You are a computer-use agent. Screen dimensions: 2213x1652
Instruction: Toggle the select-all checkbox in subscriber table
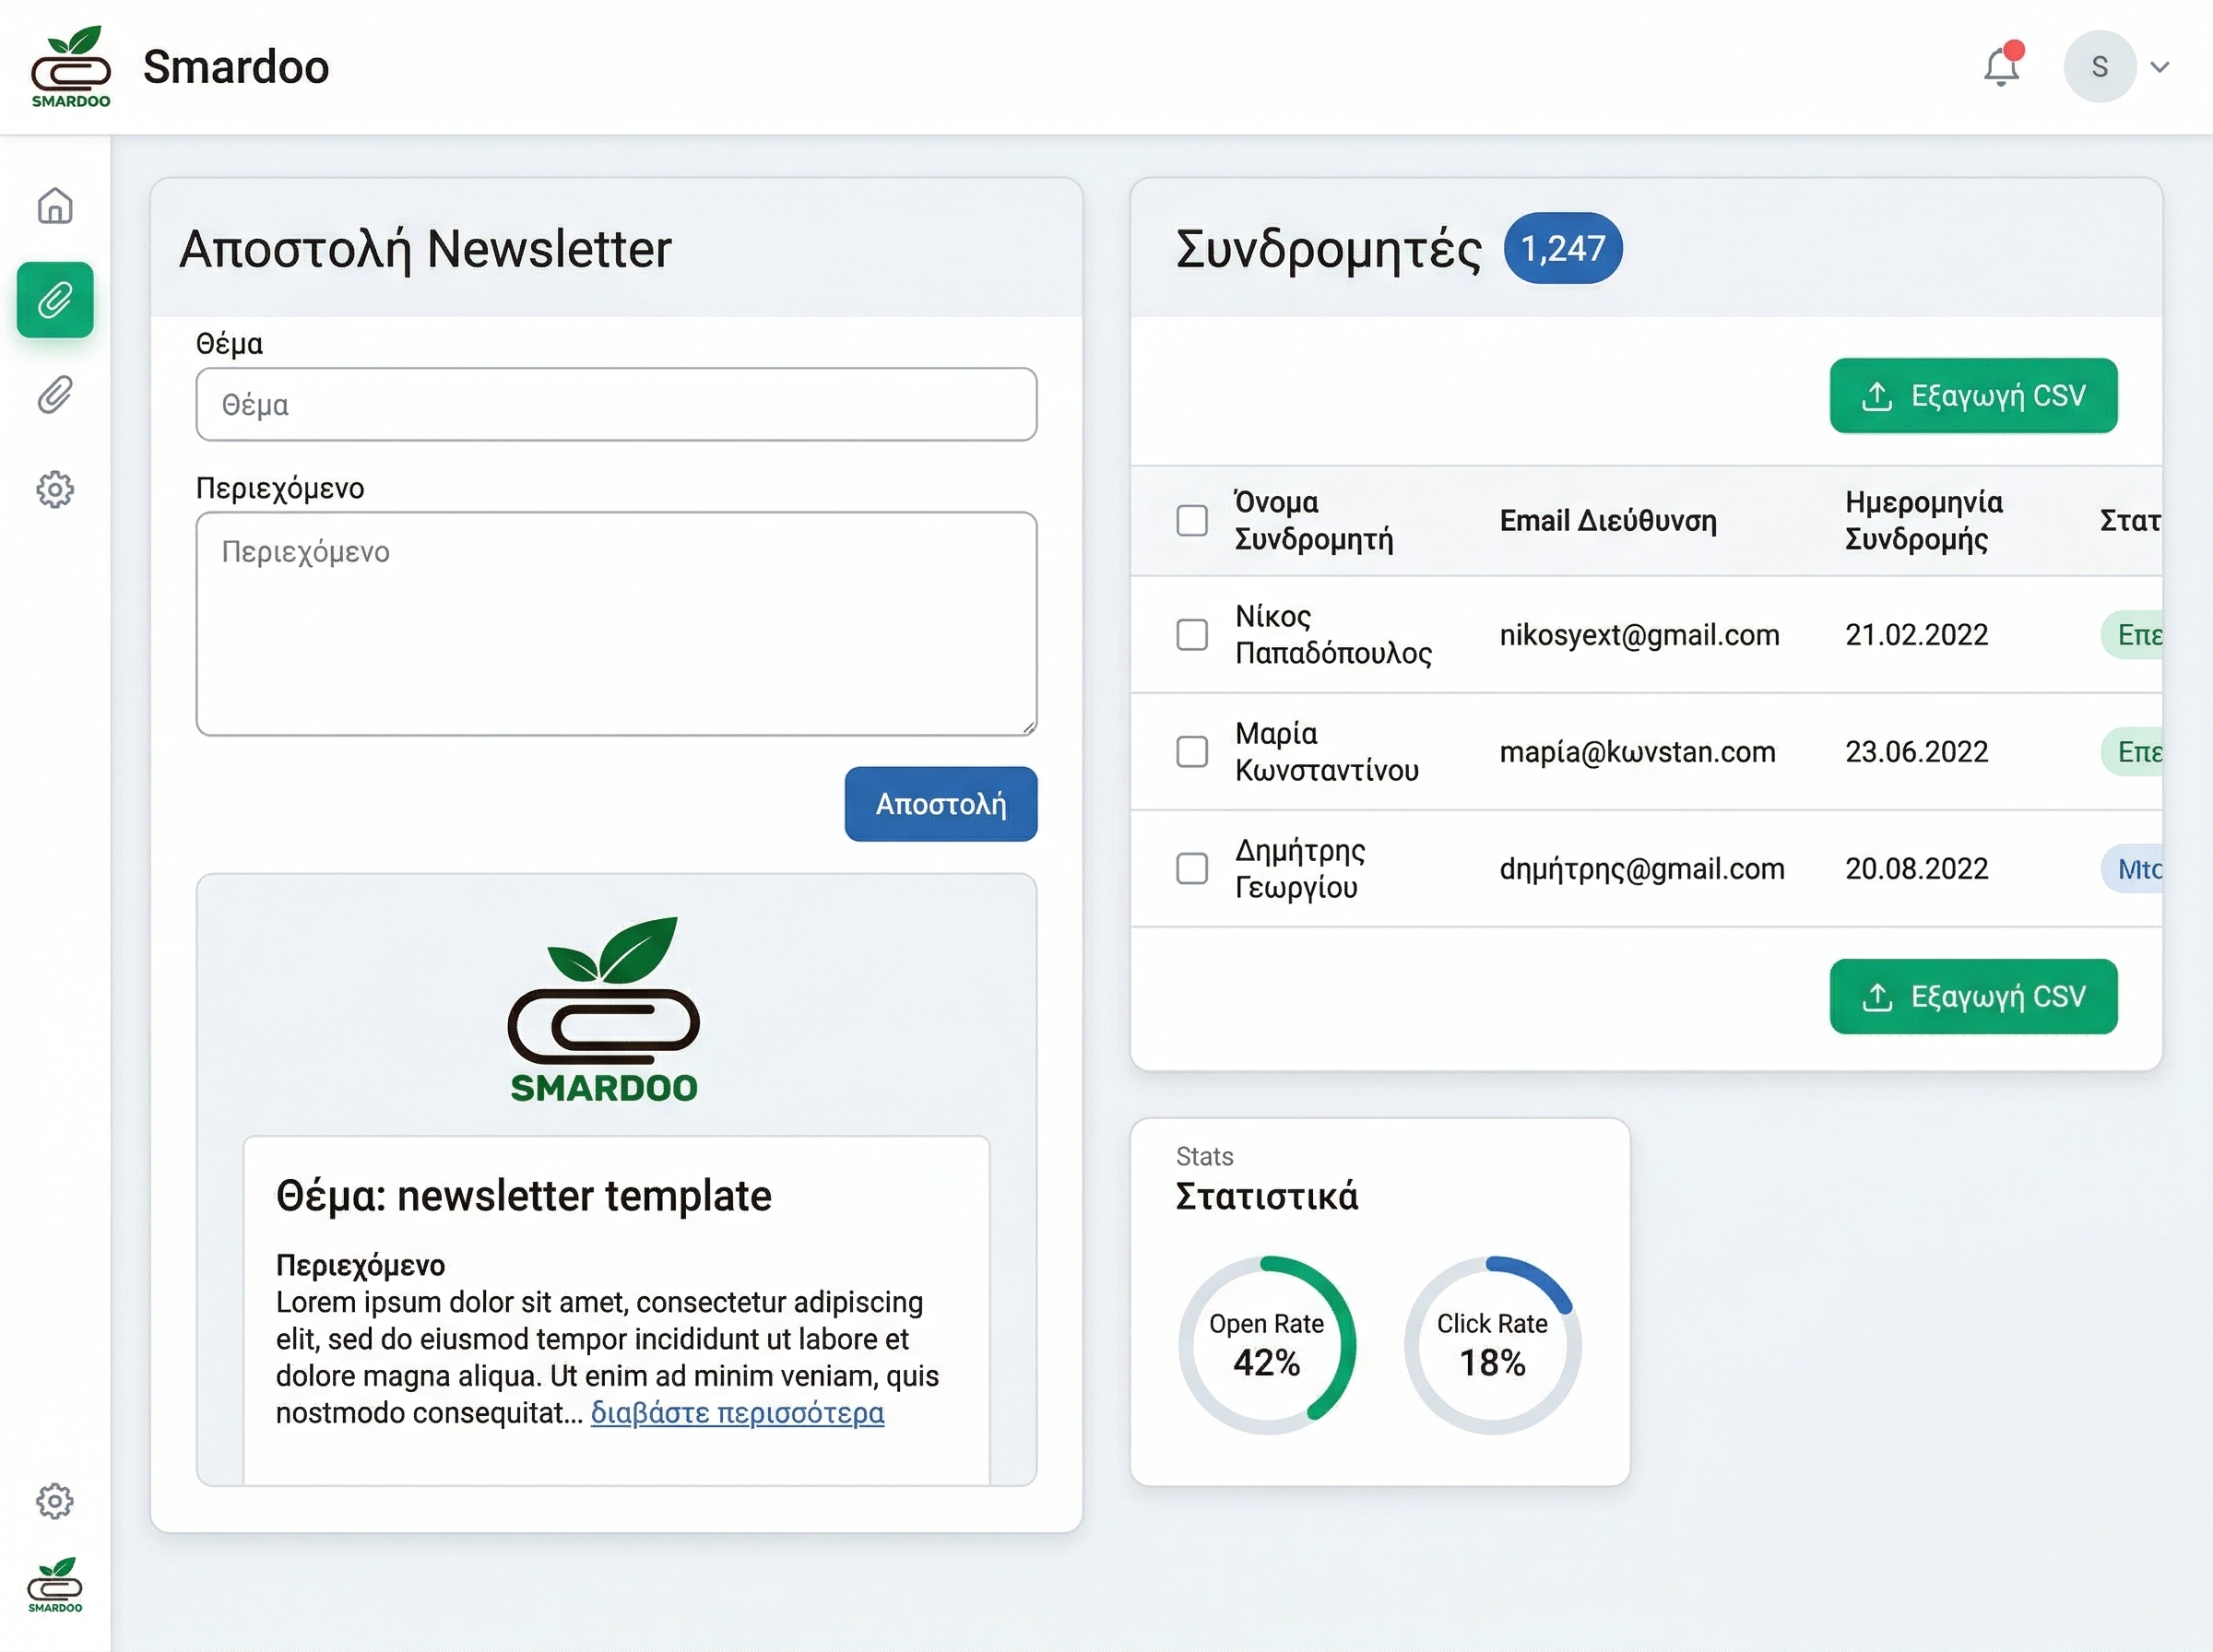point(1192,520)
